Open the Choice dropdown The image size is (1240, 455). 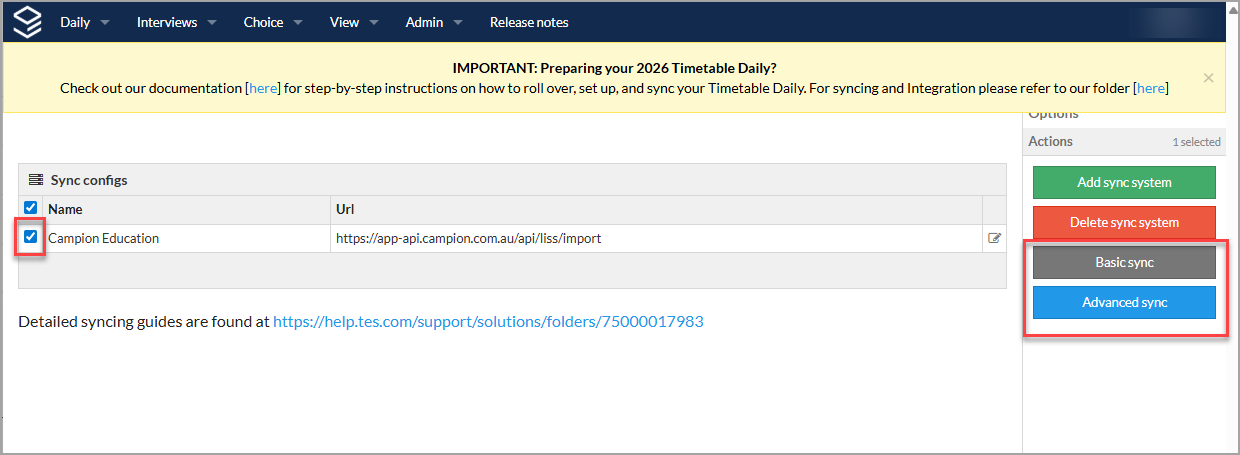coord(273,22)
